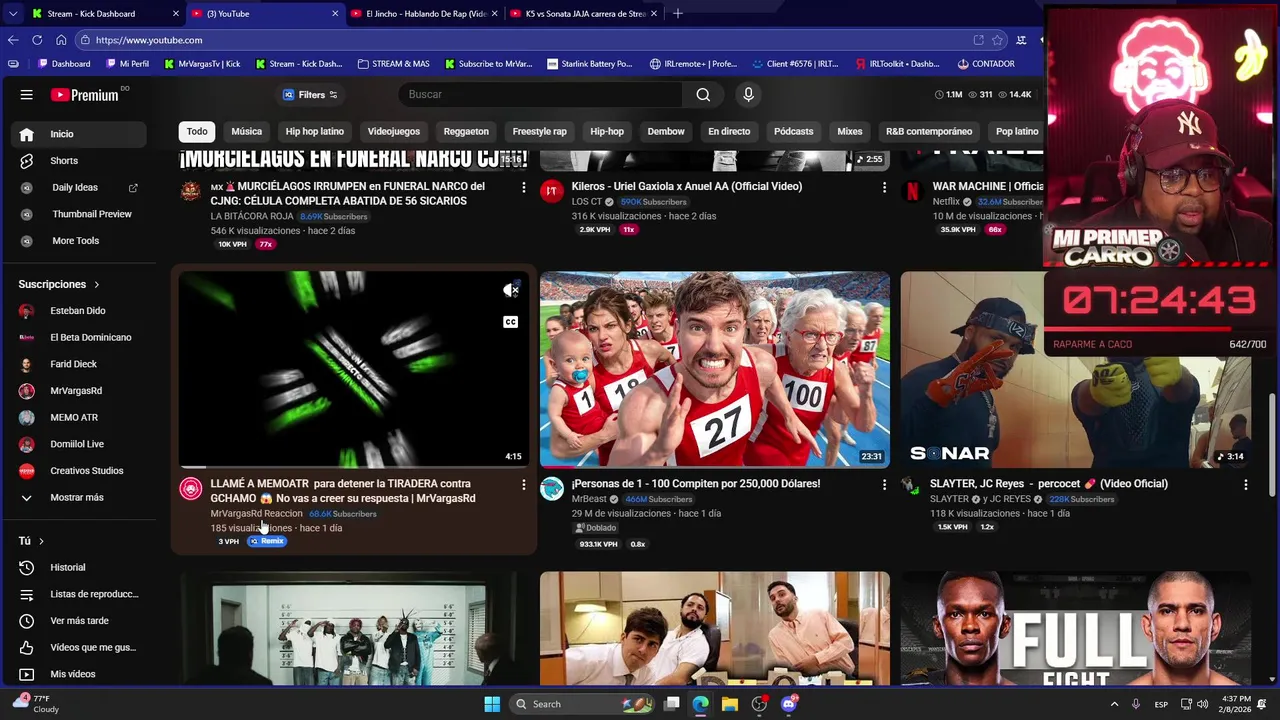Open Ver más tarde list
1280x720 pixels.
(80, 621)
